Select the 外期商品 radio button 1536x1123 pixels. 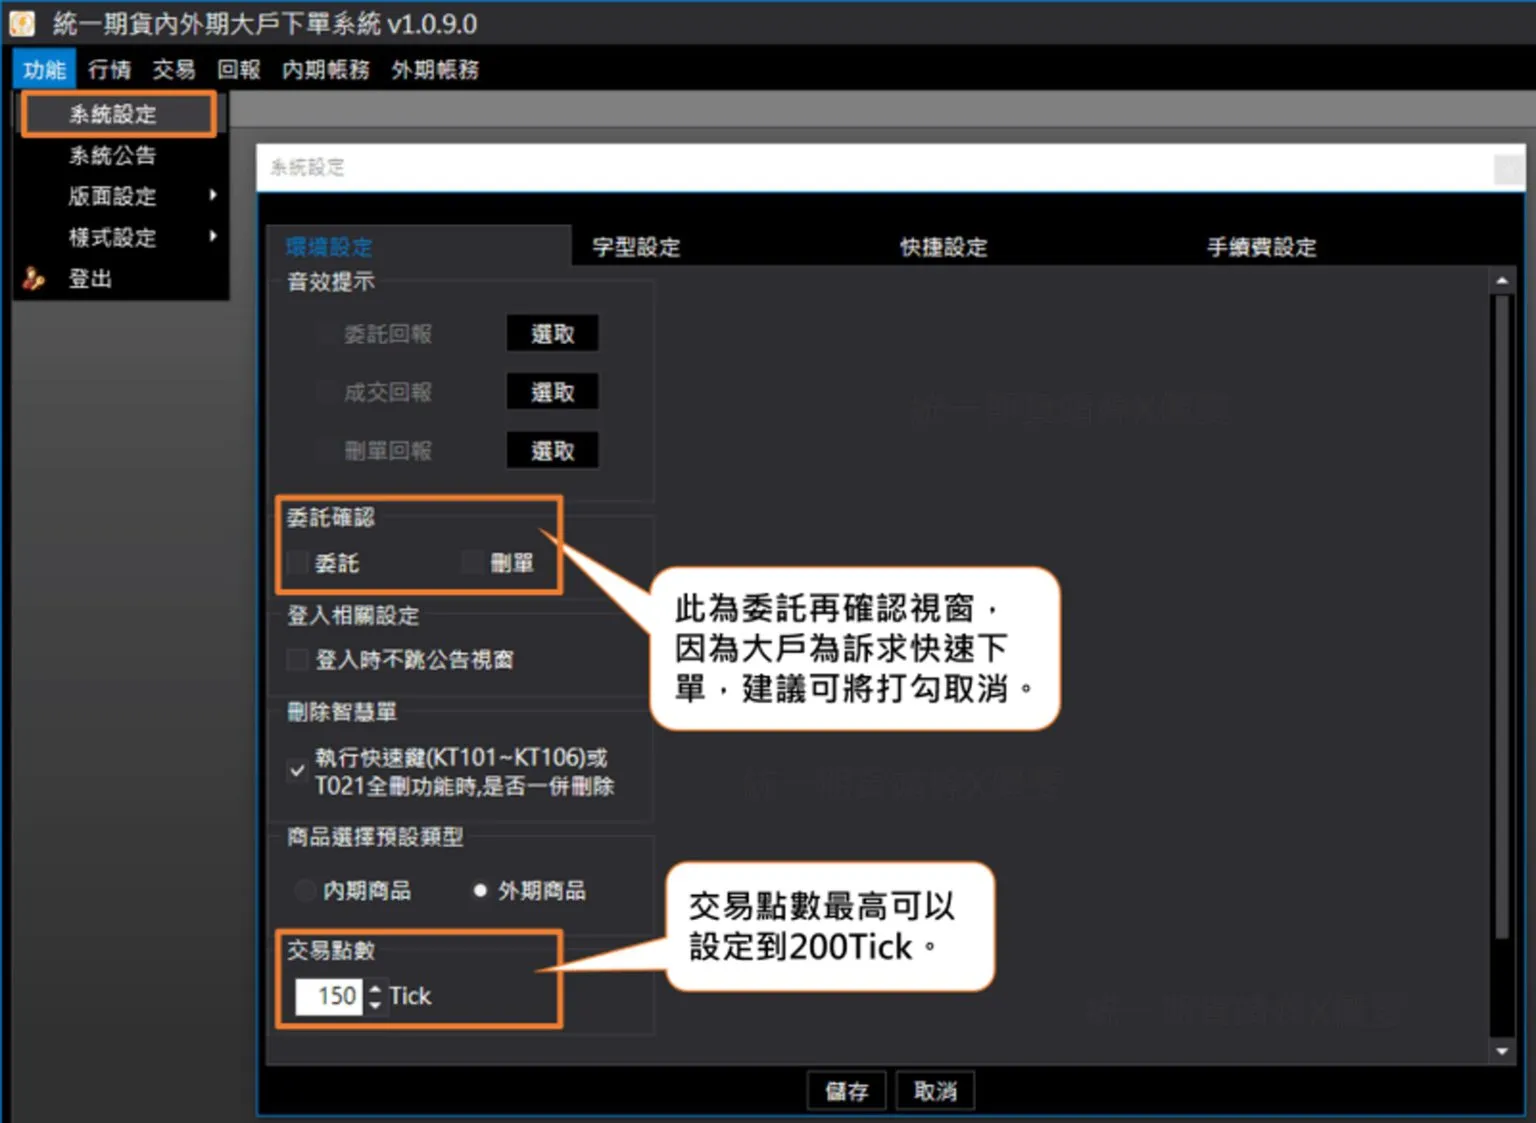(x=480, y=890)
